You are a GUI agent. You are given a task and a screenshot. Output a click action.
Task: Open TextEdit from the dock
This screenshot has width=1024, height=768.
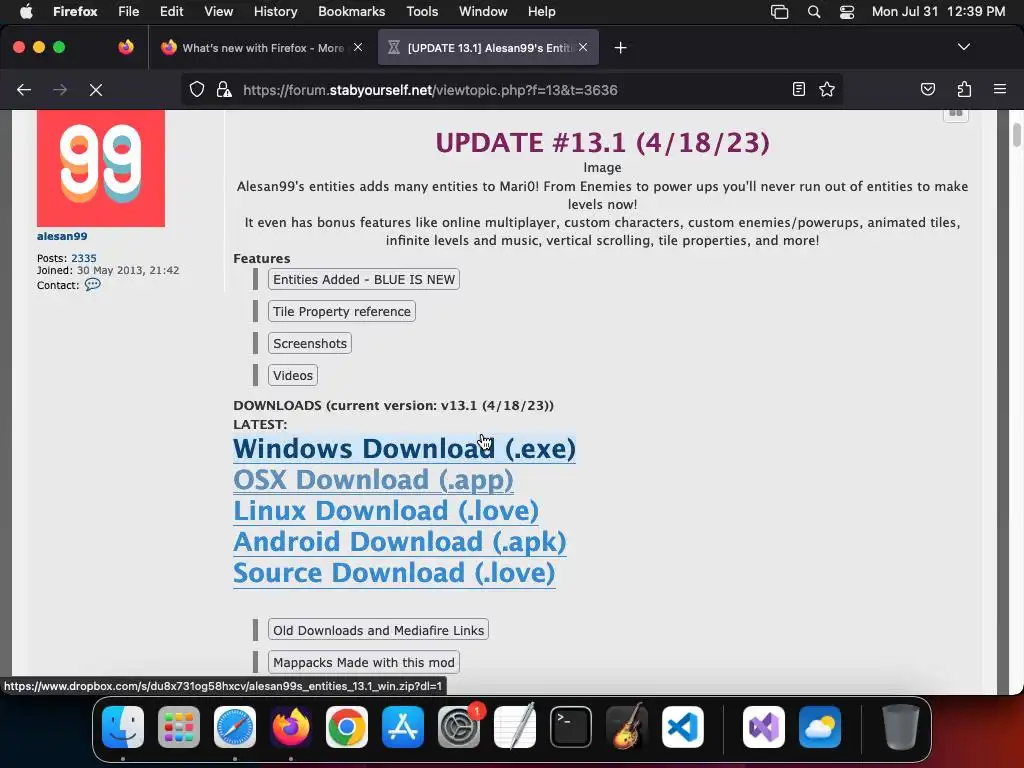pyautogui.click(x=515, y=727)
